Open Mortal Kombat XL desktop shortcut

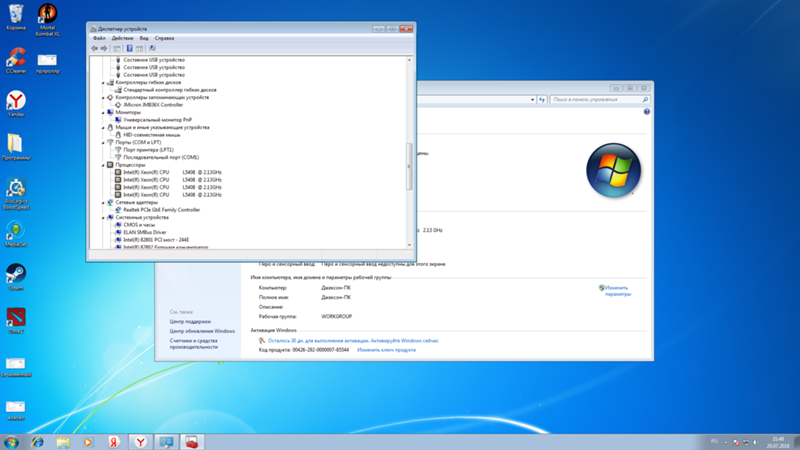tap(47, 19)
